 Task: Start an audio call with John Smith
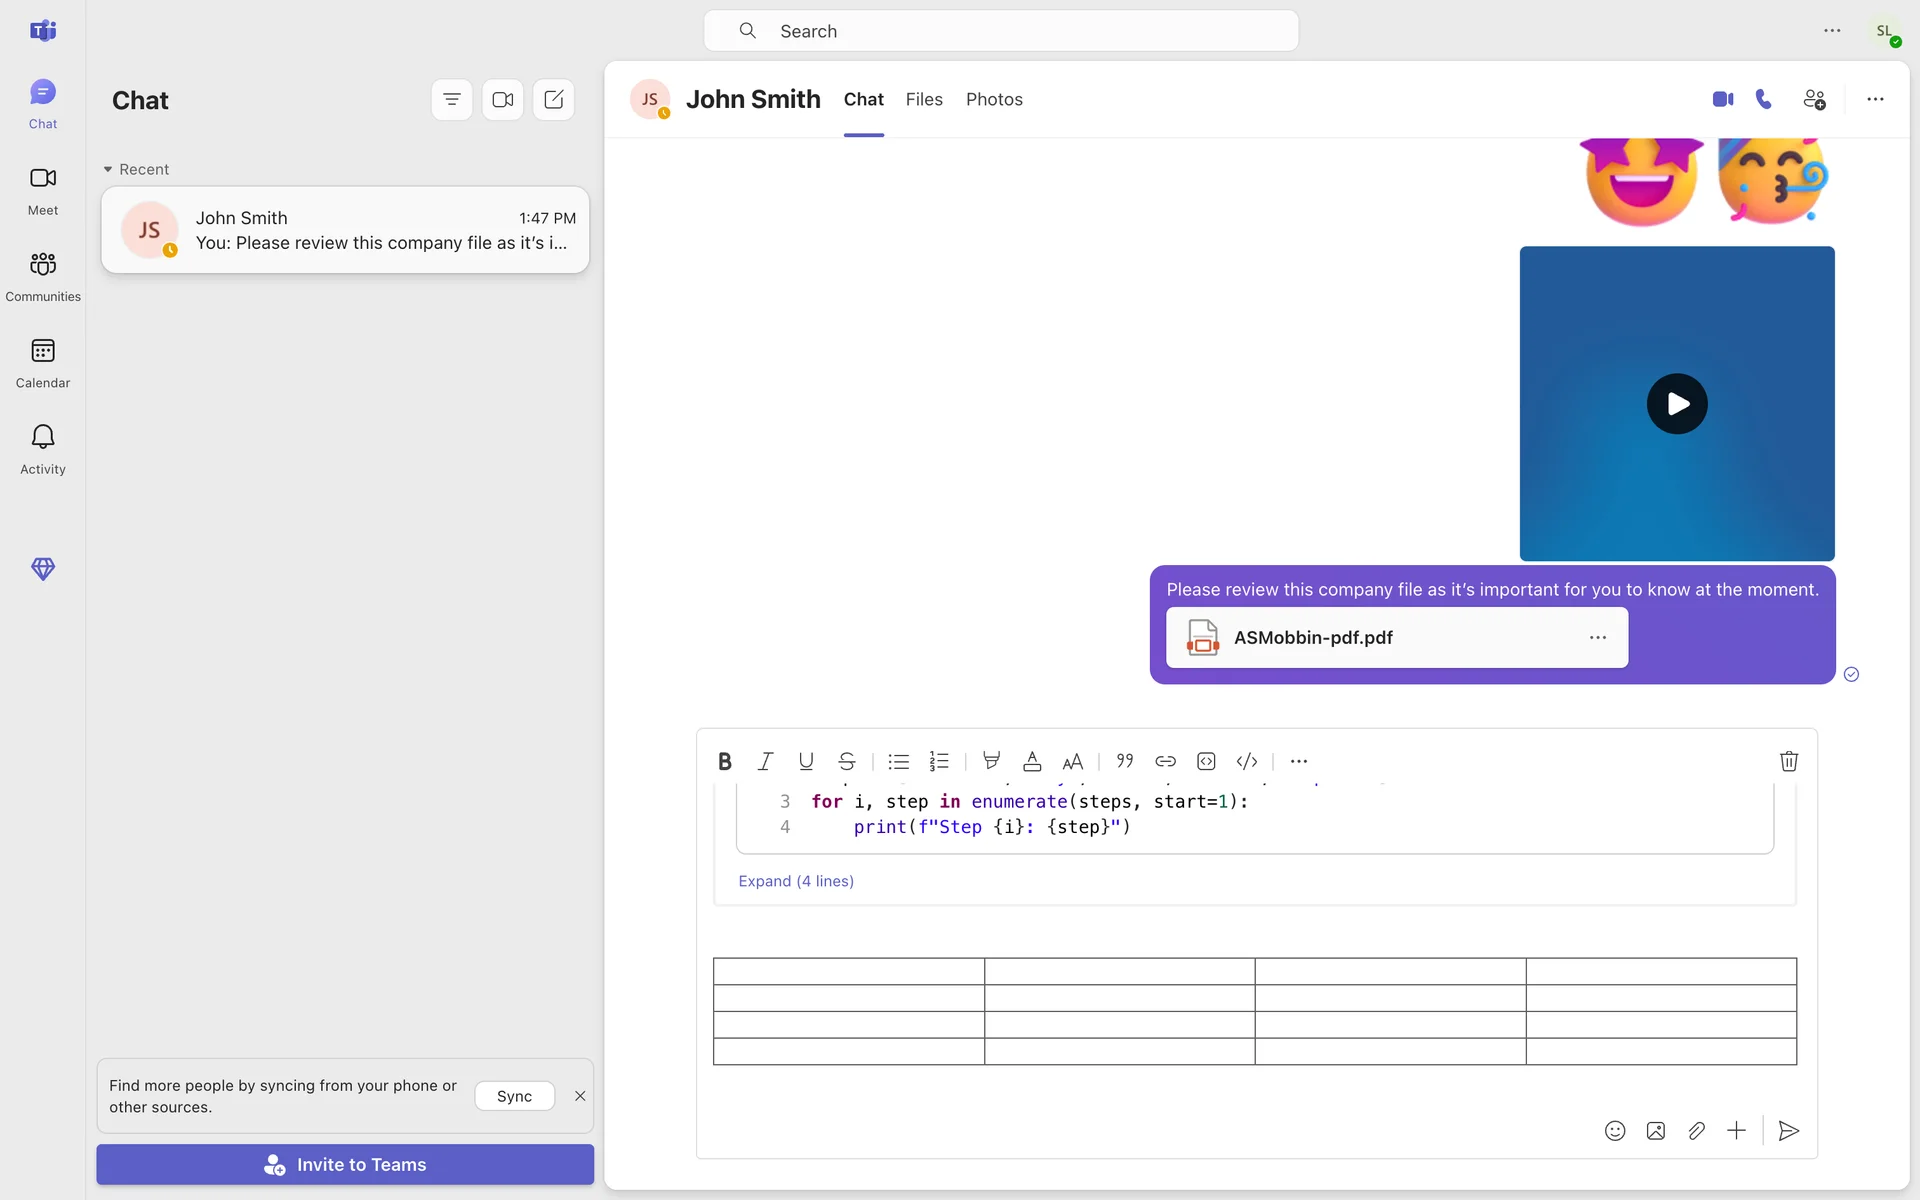pos(1764,99)
